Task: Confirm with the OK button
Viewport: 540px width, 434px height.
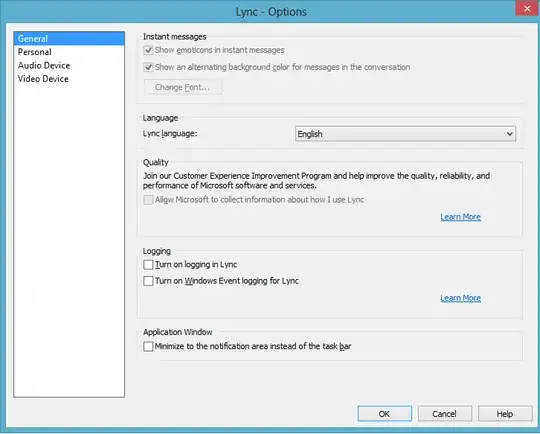Action: [x=385, y=414]
